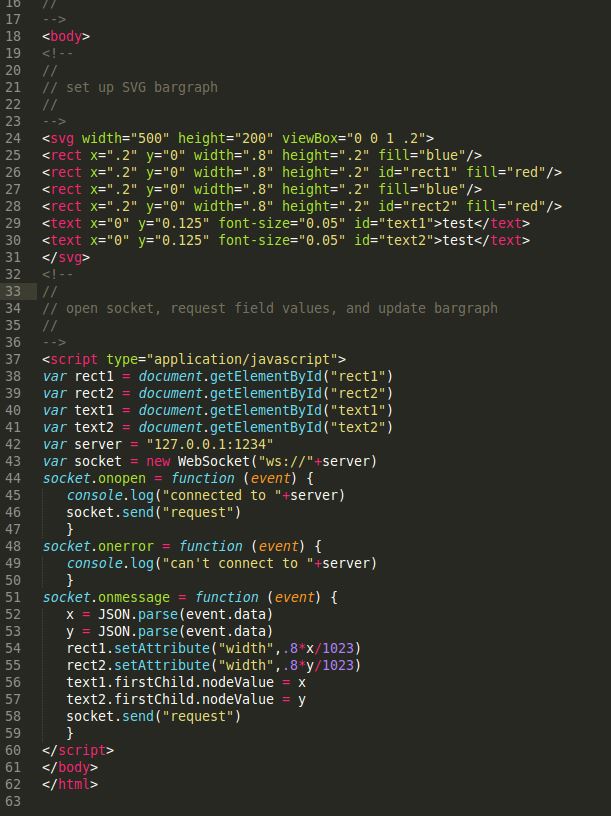611x816 pixels.
Task: Click getElementById("rect2") on line 39
Action: click(x=301, y=393)
